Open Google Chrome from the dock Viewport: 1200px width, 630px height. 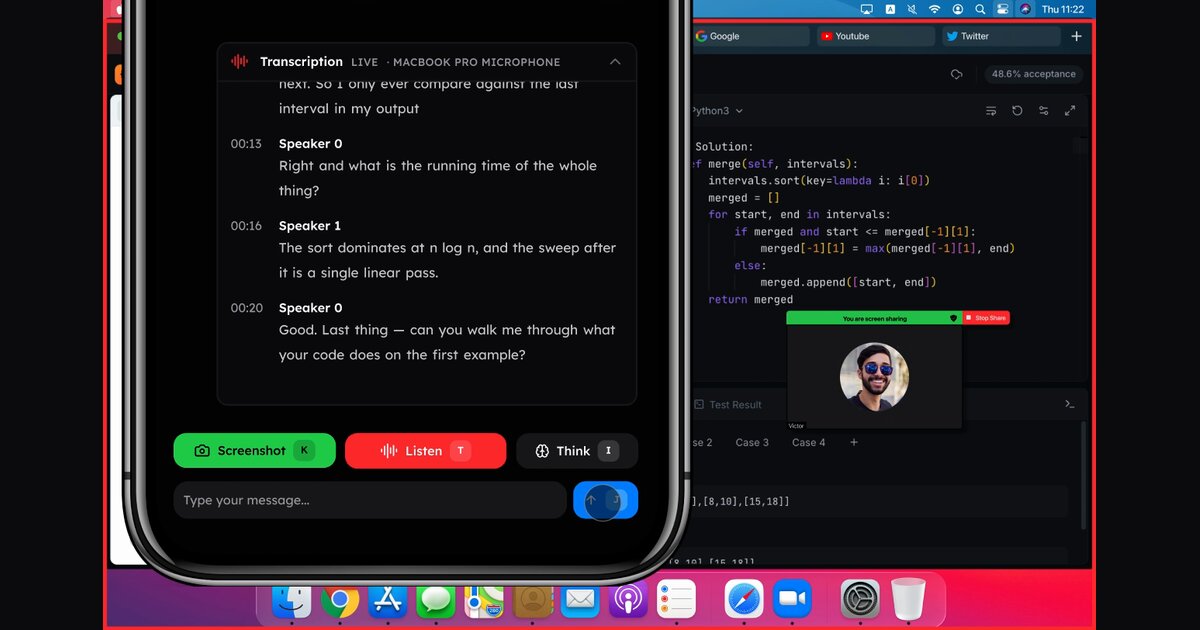[x=340, y=600]
